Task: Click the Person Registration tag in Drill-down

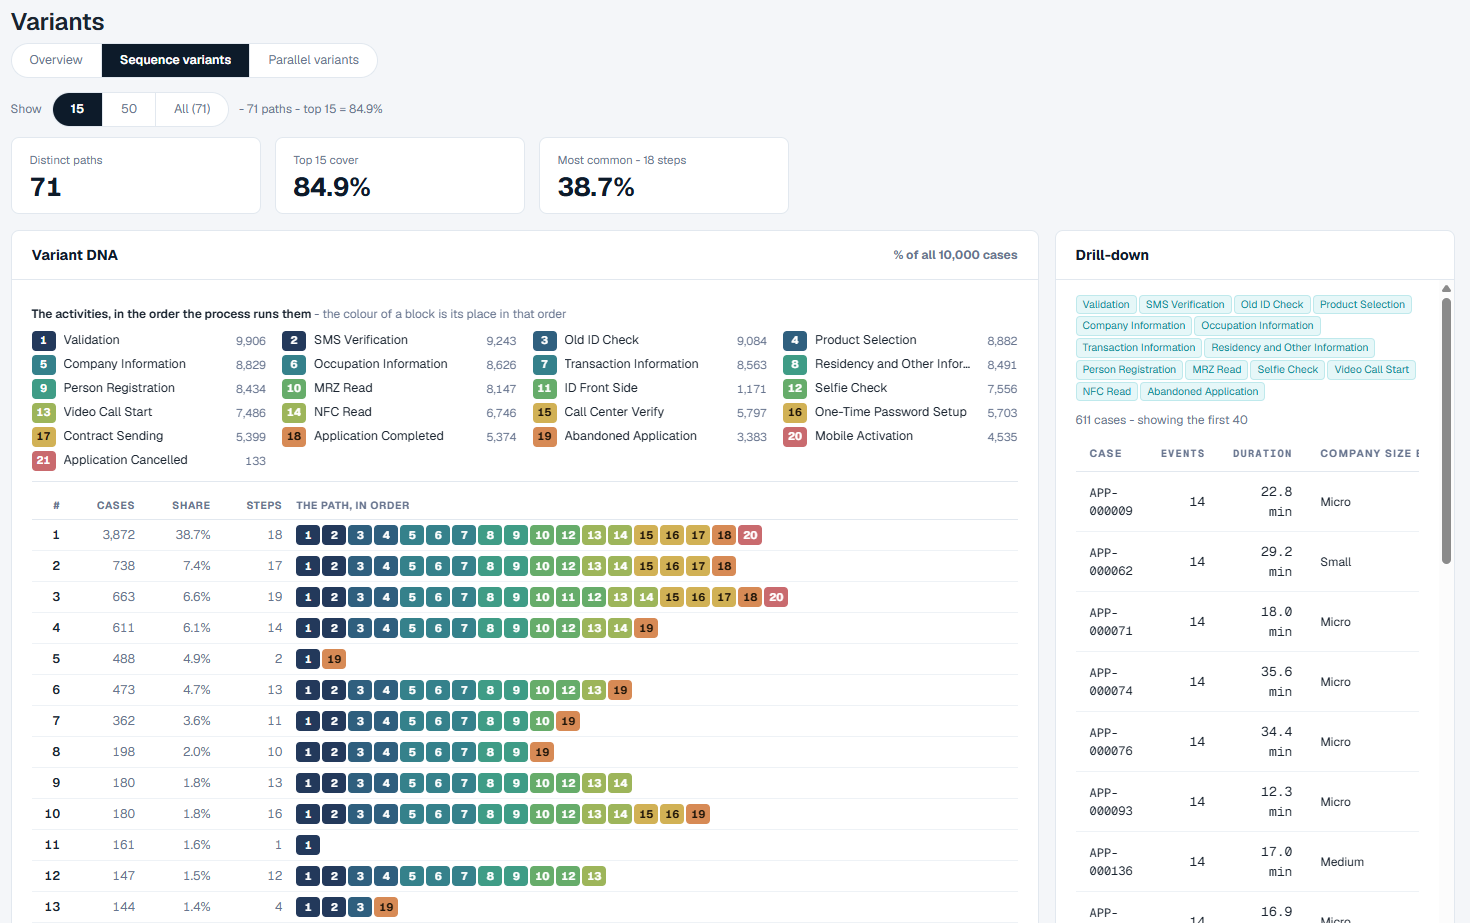Action: (1129, 370)
